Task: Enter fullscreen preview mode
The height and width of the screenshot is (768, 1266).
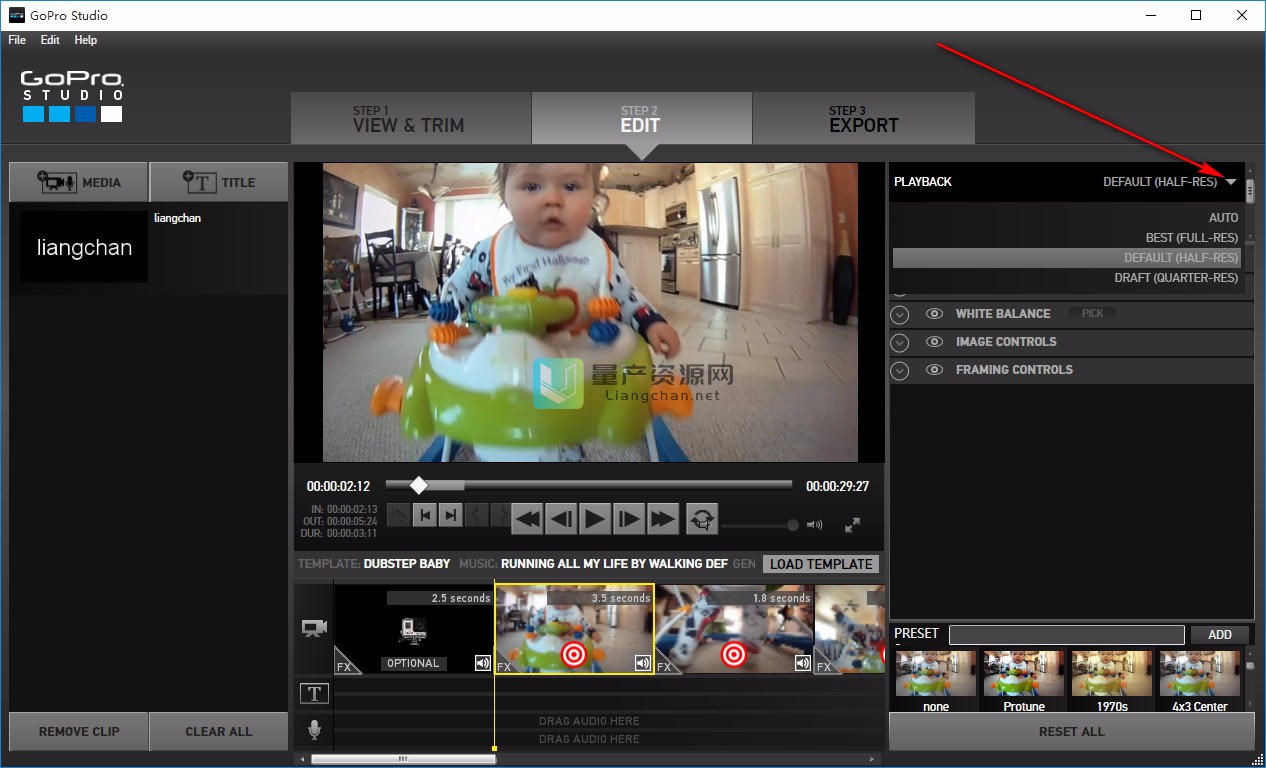Action: tap(853, 525)
